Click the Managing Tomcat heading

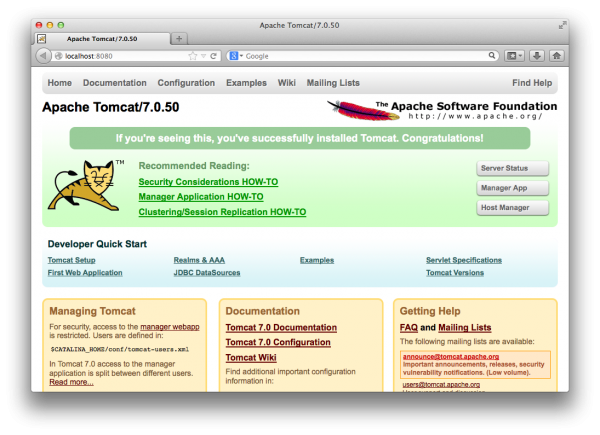pos(93,311)
